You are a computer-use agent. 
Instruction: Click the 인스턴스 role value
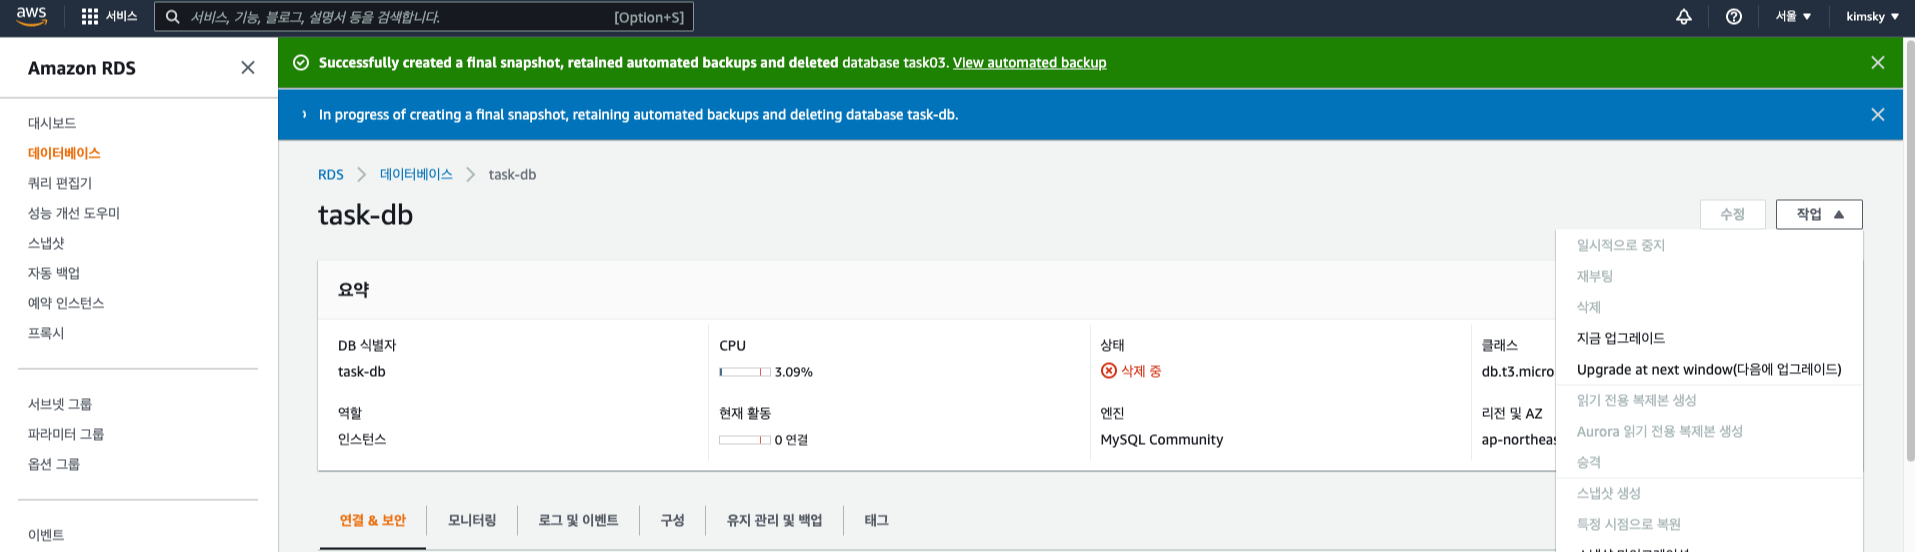(x=362, y=439)
